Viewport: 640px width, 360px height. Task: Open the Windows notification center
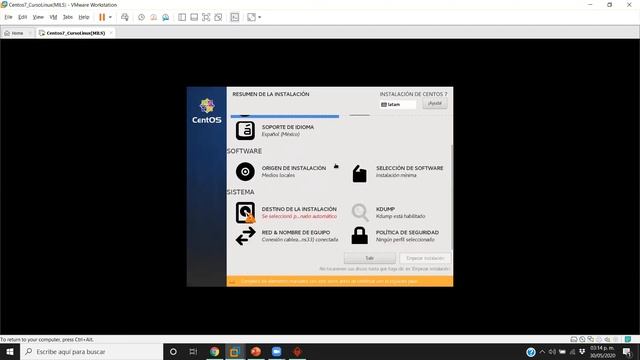[627, 351]
